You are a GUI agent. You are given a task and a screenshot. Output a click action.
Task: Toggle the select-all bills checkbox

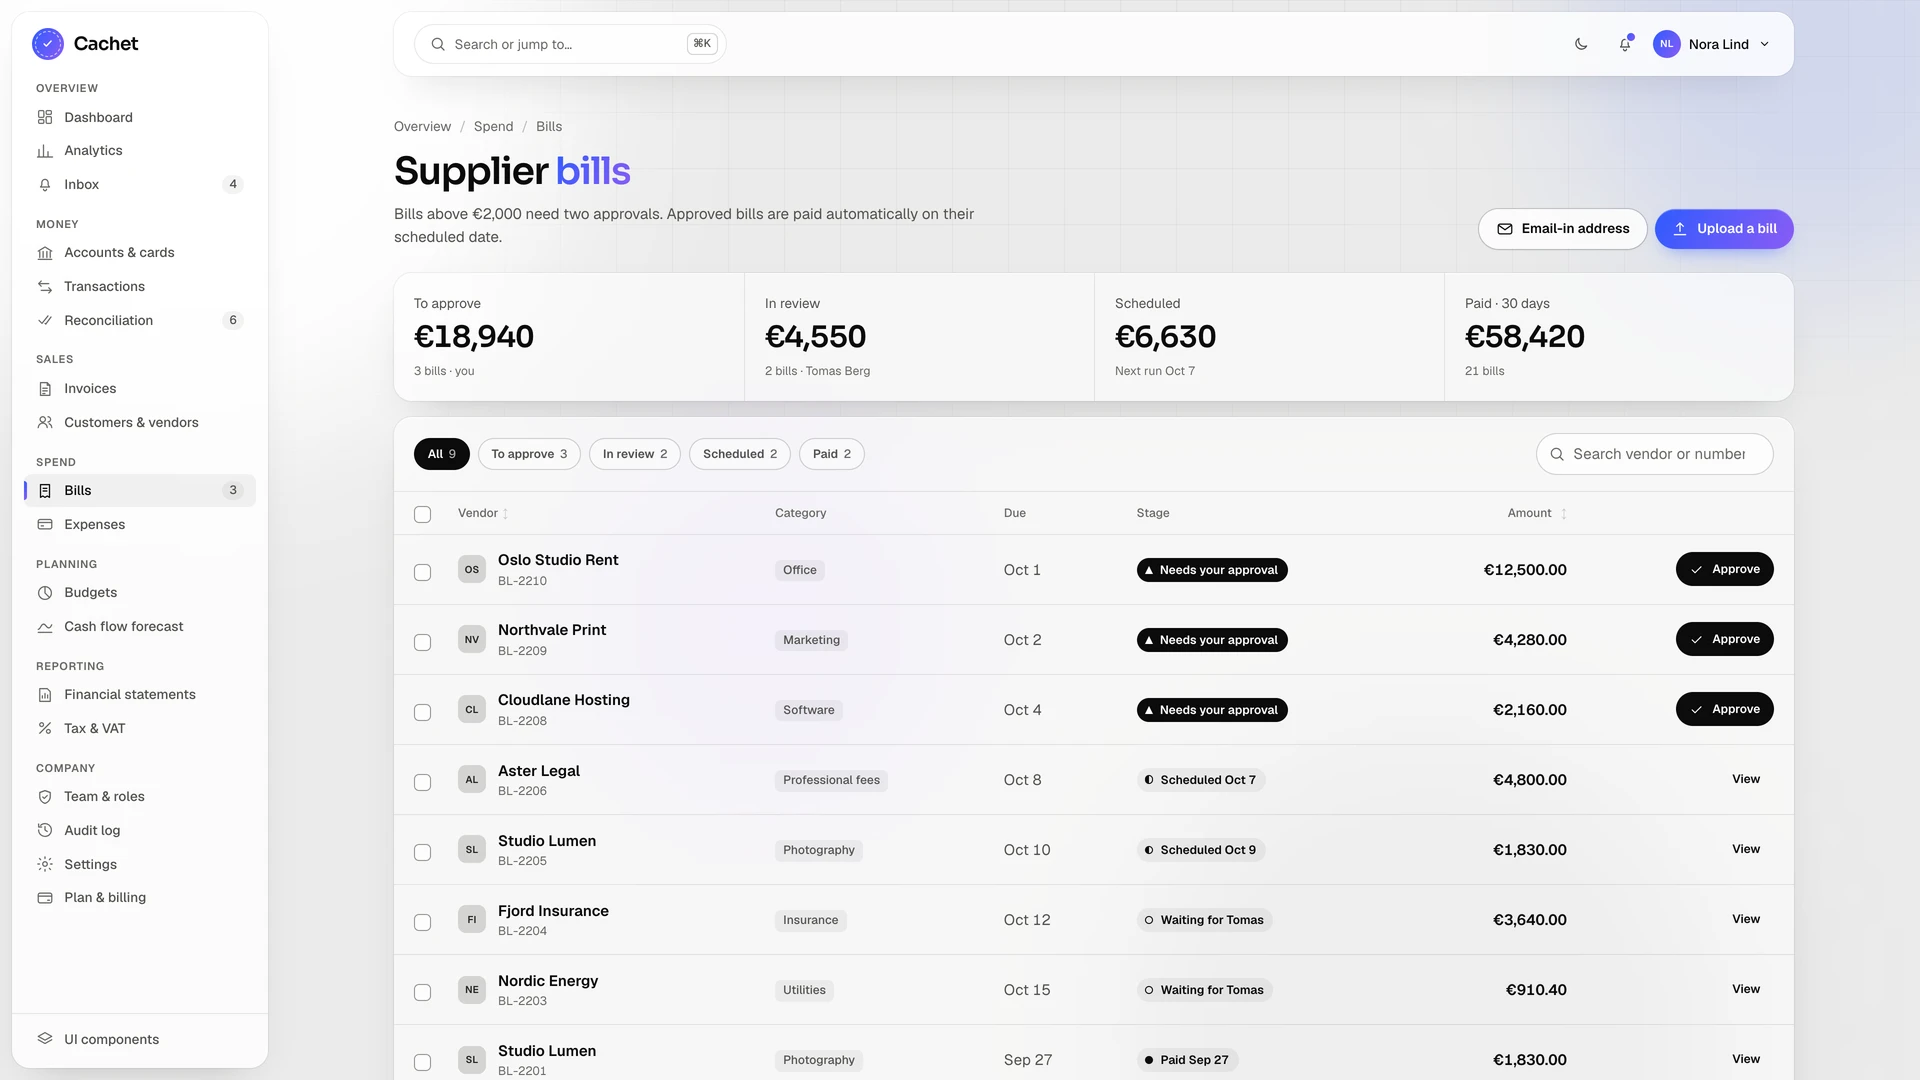pos(423,514)
